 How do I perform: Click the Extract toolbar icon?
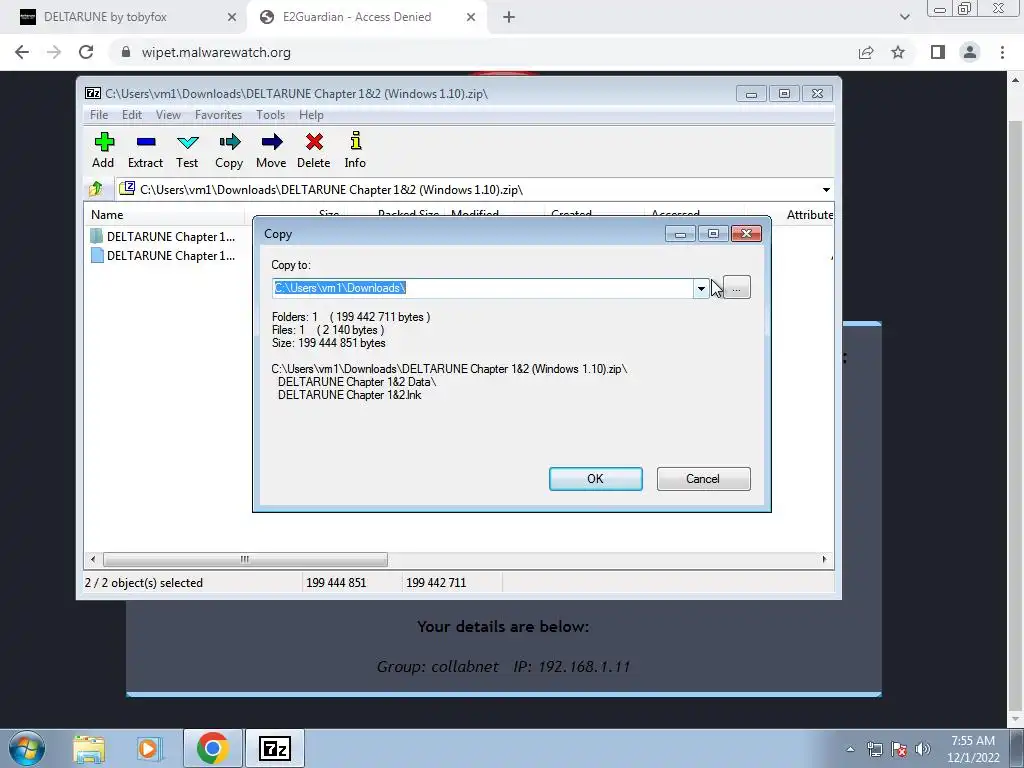(145, 150)
